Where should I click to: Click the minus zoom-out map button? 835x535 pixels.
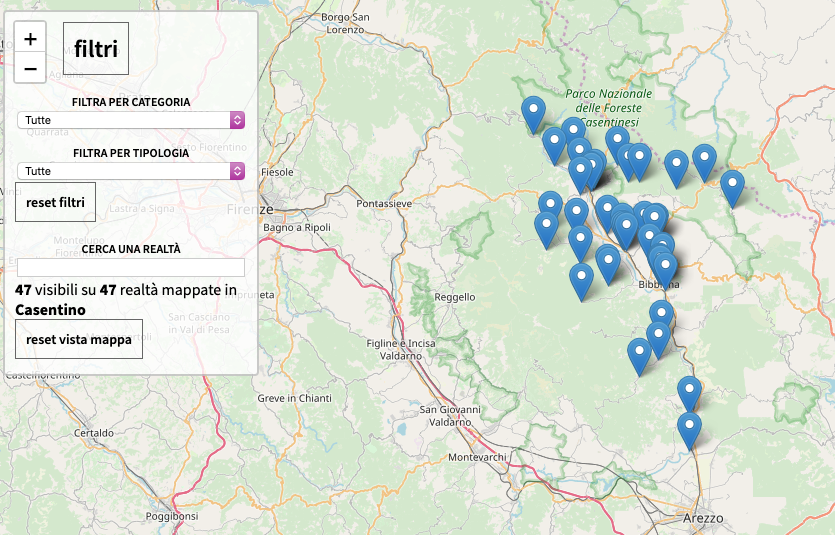30,68
